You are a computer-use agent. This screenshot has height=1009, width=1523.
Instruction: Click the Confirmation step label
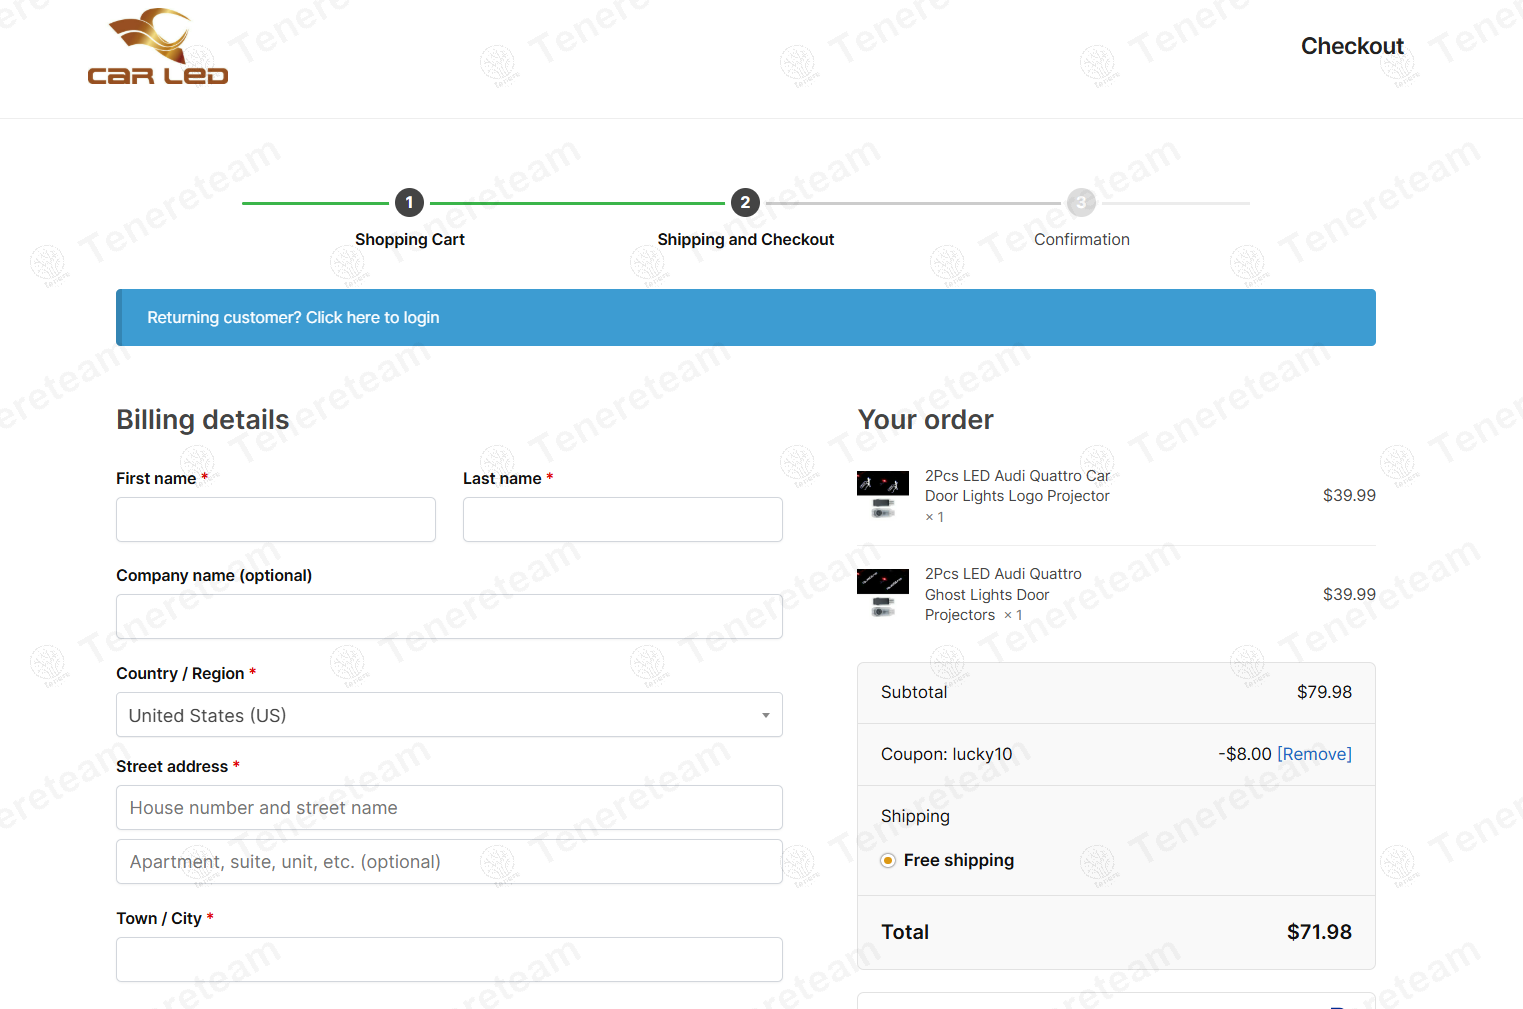click(1081, 240)
